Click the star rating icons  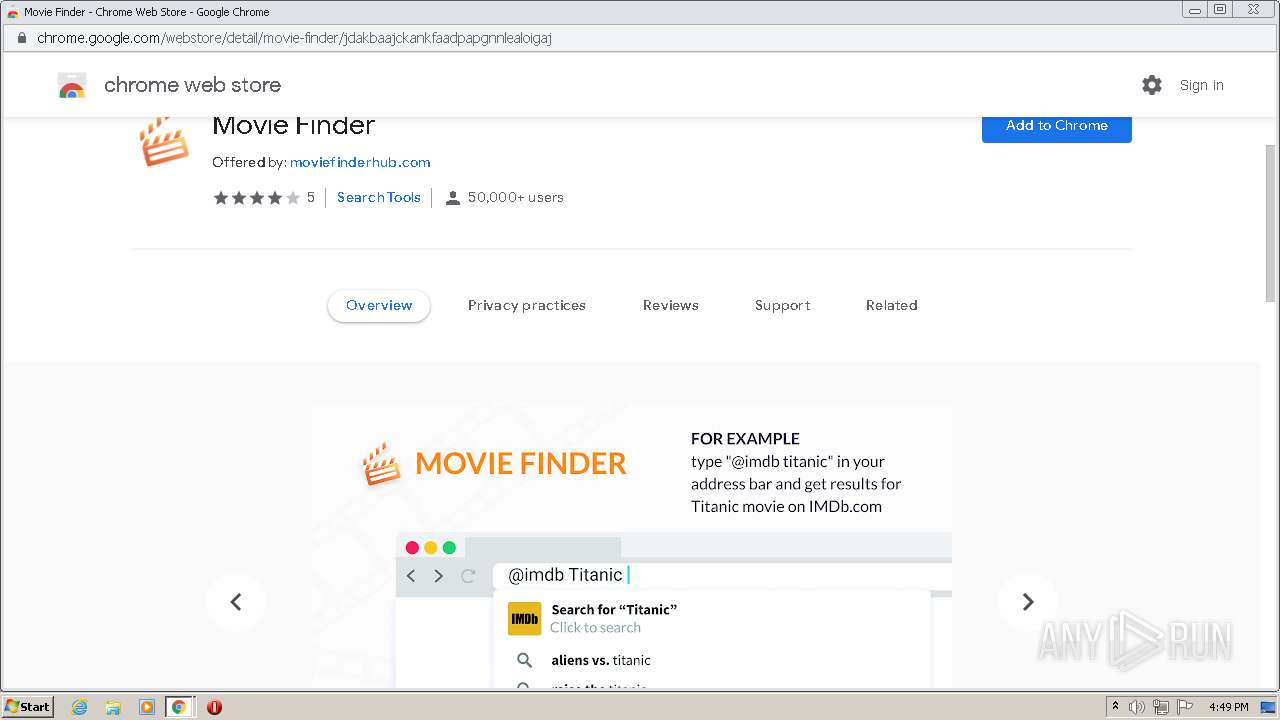256,198
